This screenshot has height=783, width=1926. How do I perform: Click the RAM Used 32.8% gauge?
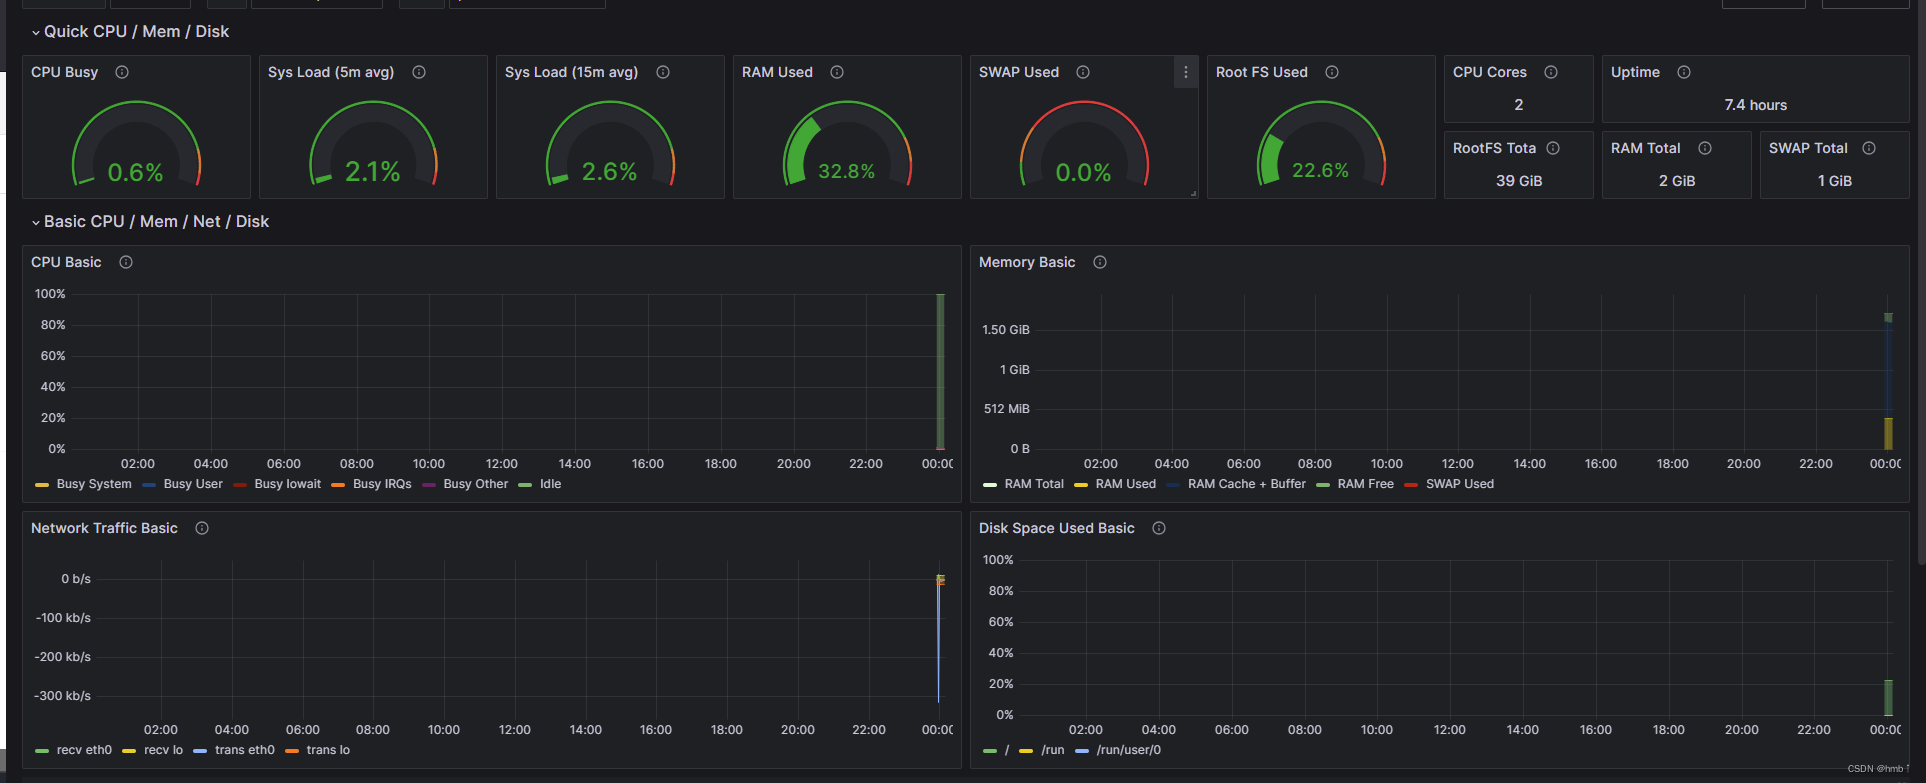(x=847, y=144)
